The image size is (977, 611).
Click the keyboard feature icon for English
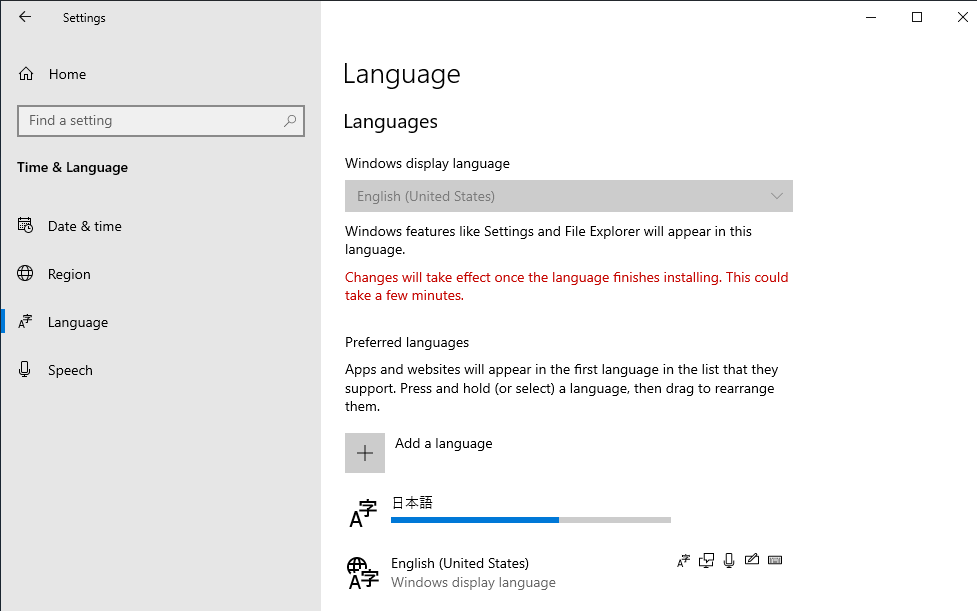pos(775,560)
